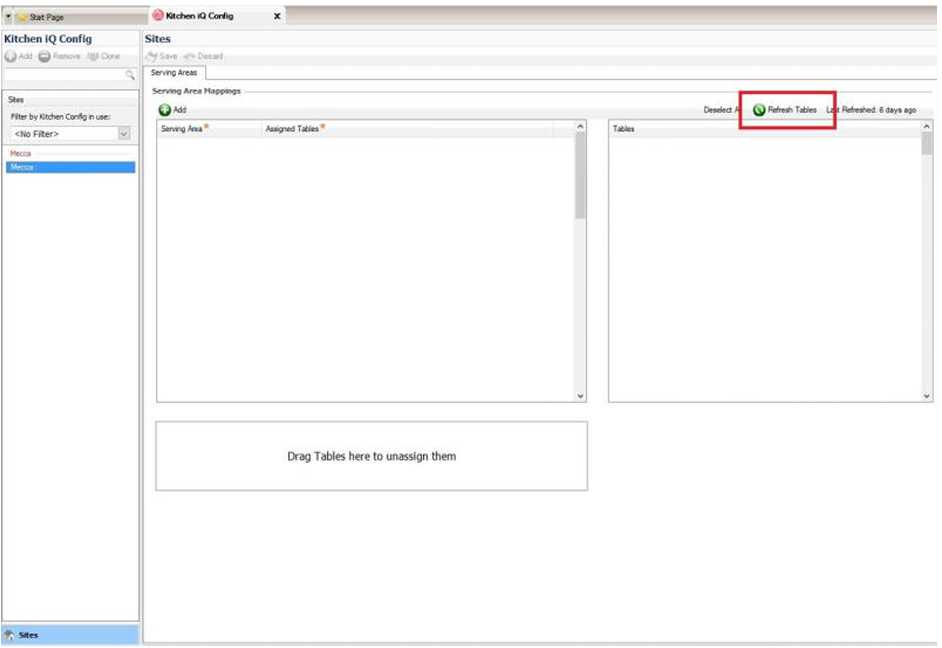Viewport: 942px width, 648px height.
Task: Close the Kitchen iQ Config tab
Action: [x=277, y=16]
